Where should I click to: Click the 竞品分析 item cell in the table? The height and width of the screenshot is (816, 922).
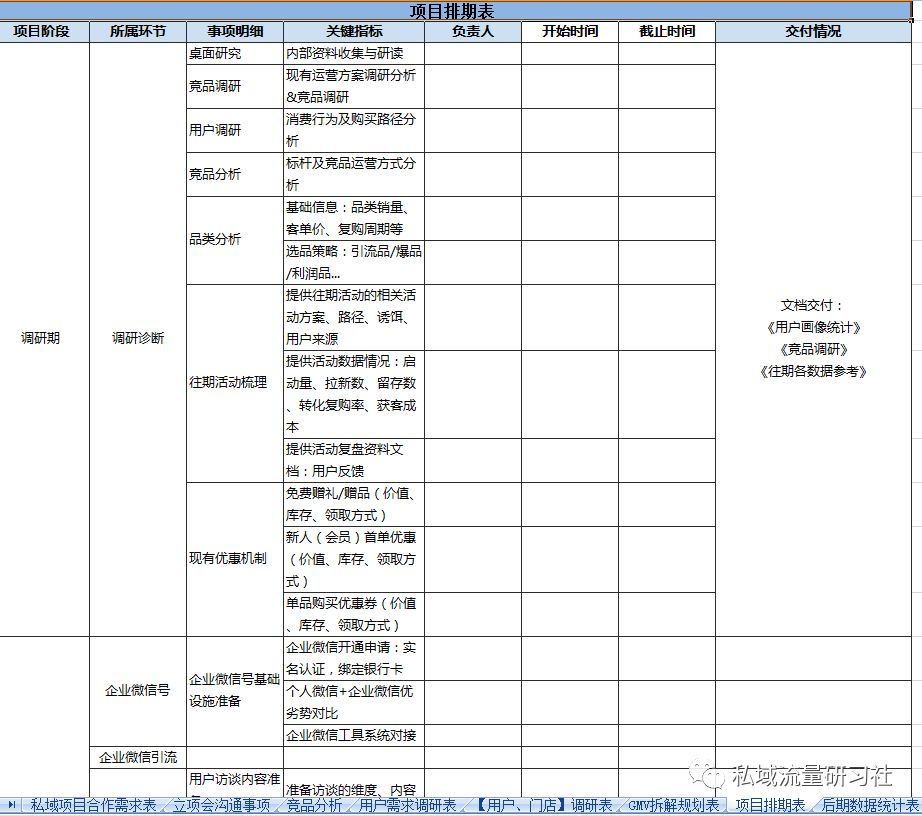pos(235,175)
